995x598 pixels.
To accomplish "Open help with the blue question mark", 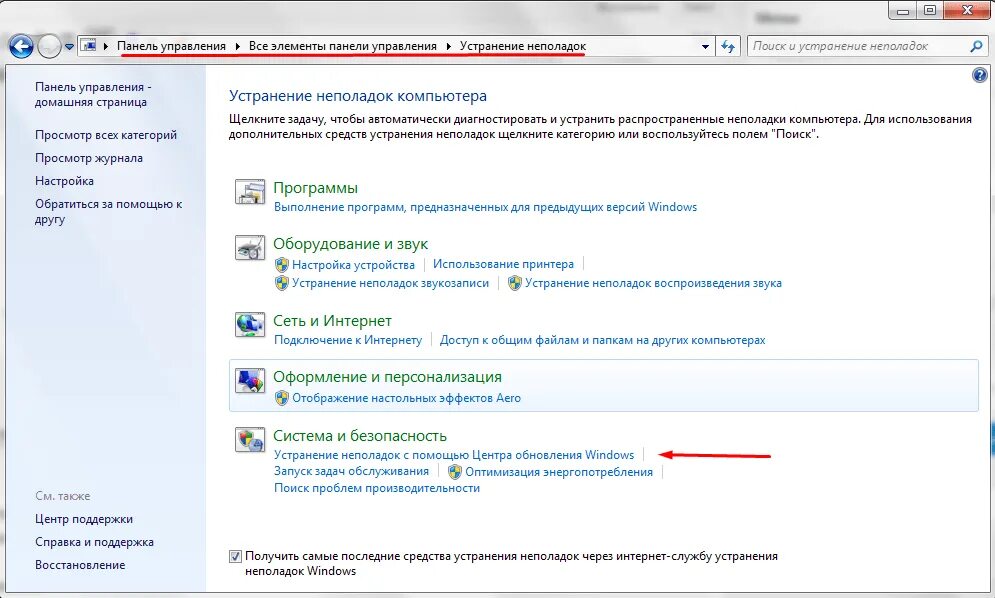I will [x=979, y=75].
